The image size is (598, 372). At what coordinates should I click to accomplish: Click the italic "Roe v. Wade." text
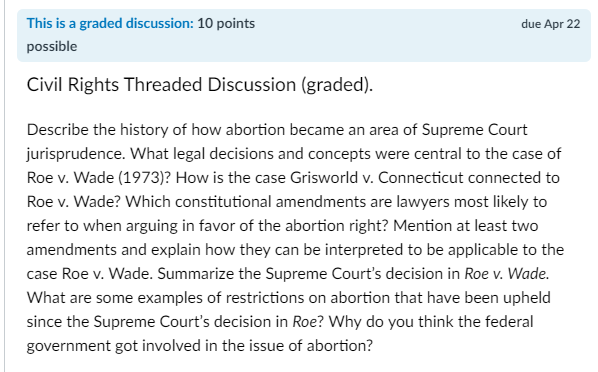click(x=506, y=274)
